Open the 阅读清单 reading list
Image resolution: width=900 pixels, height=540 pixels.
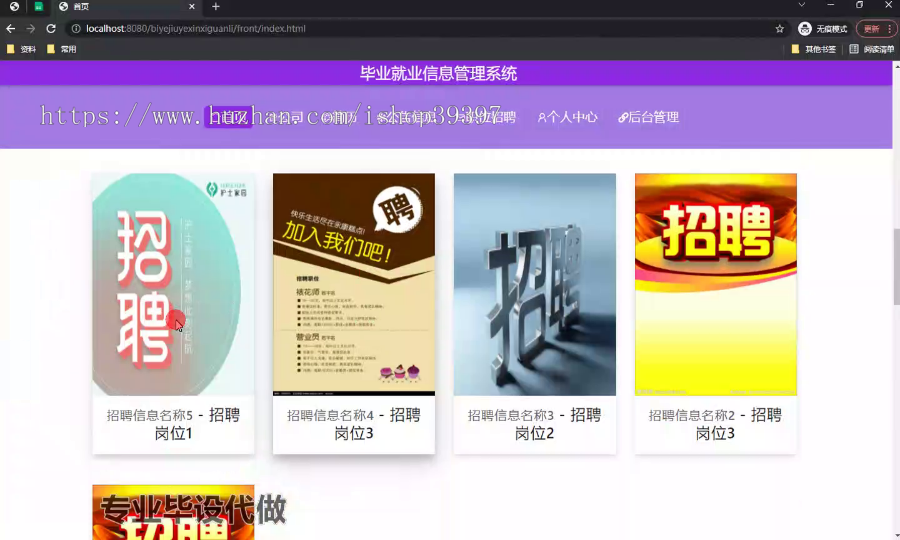871,49
